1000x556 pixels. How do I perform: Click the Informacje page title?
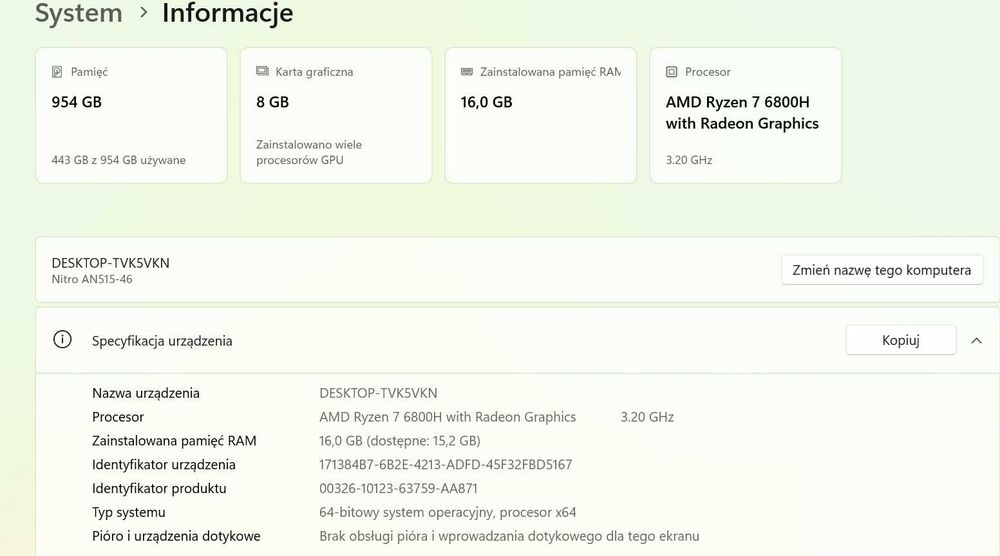[x=227, y=13]
